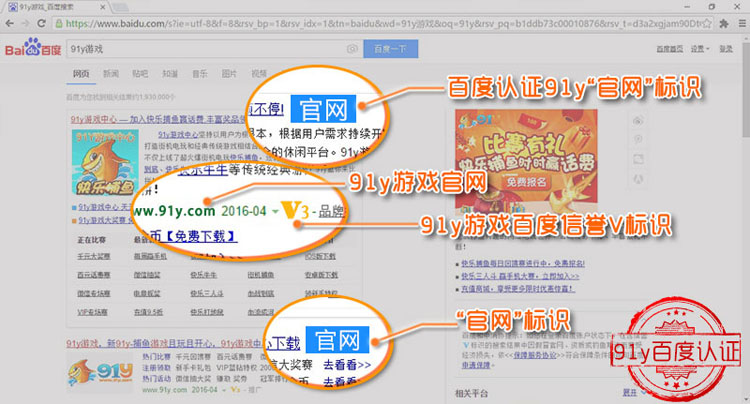The width and height of the screenshot is (750, 404).
Task: Reload the page with the refresh icon
Action: coord(41,23)
